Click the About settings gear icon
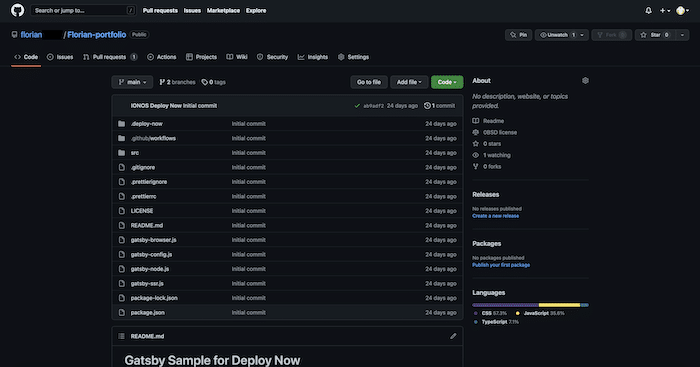 coord(585,80)
